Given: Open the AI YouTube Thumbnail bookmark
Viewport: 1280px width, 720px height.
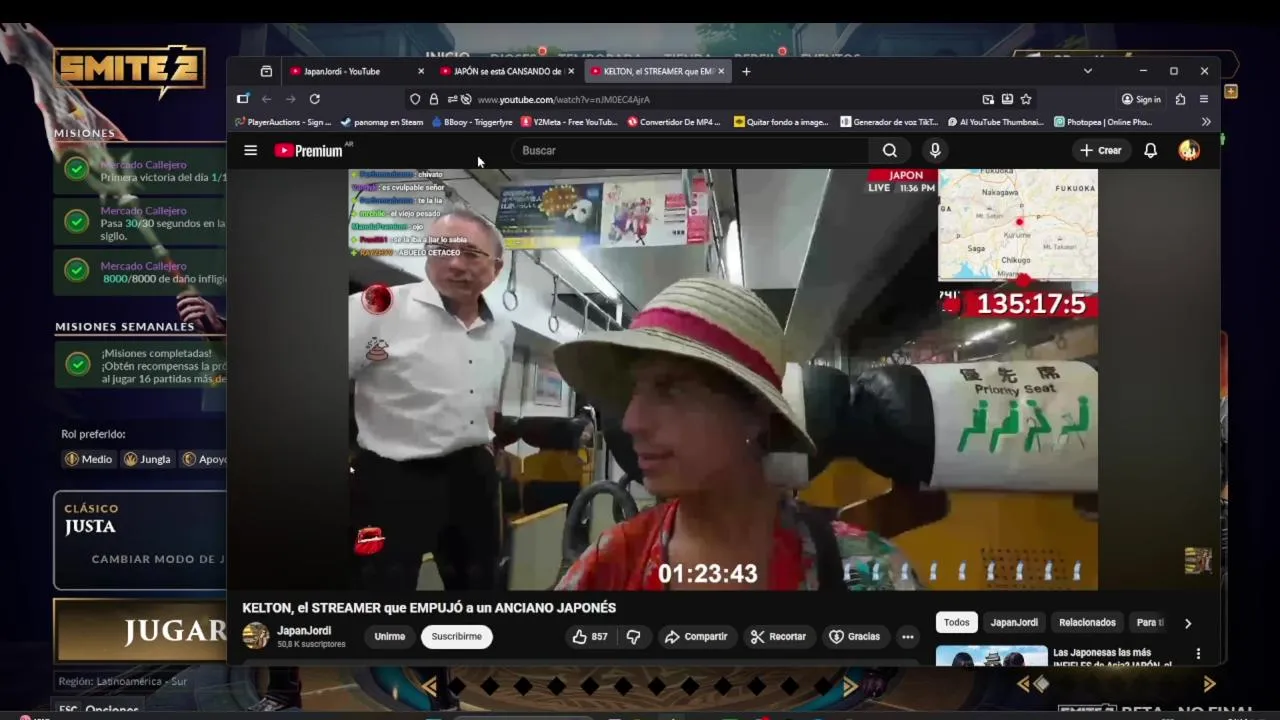Looking at the screenshot, I should (x=995, y=122).
